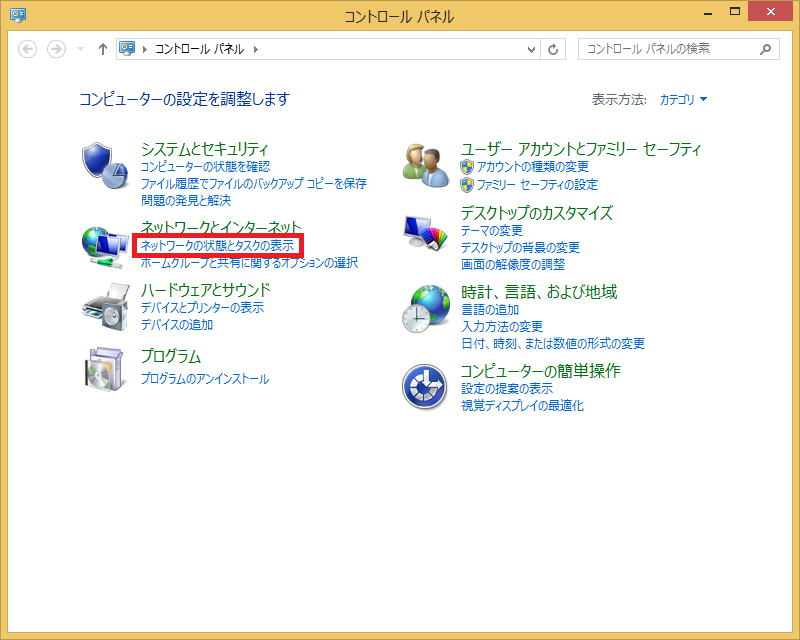
Task: Click the User Accounts people icon
Action: coord(426,165)
